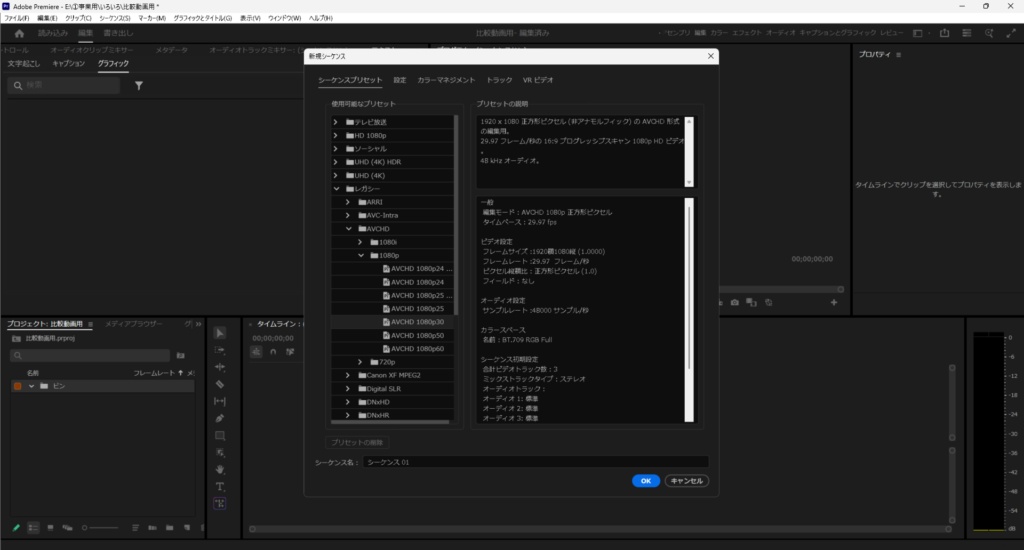
Task: Collapse the レガシー preset folder
Action: [x=336, y=189]
